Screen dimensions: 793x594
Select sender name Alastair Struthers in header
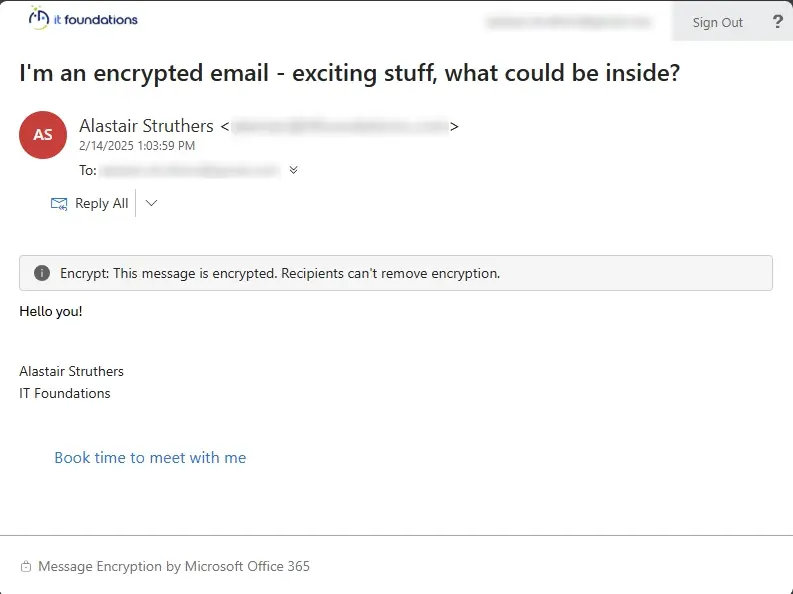146,126
